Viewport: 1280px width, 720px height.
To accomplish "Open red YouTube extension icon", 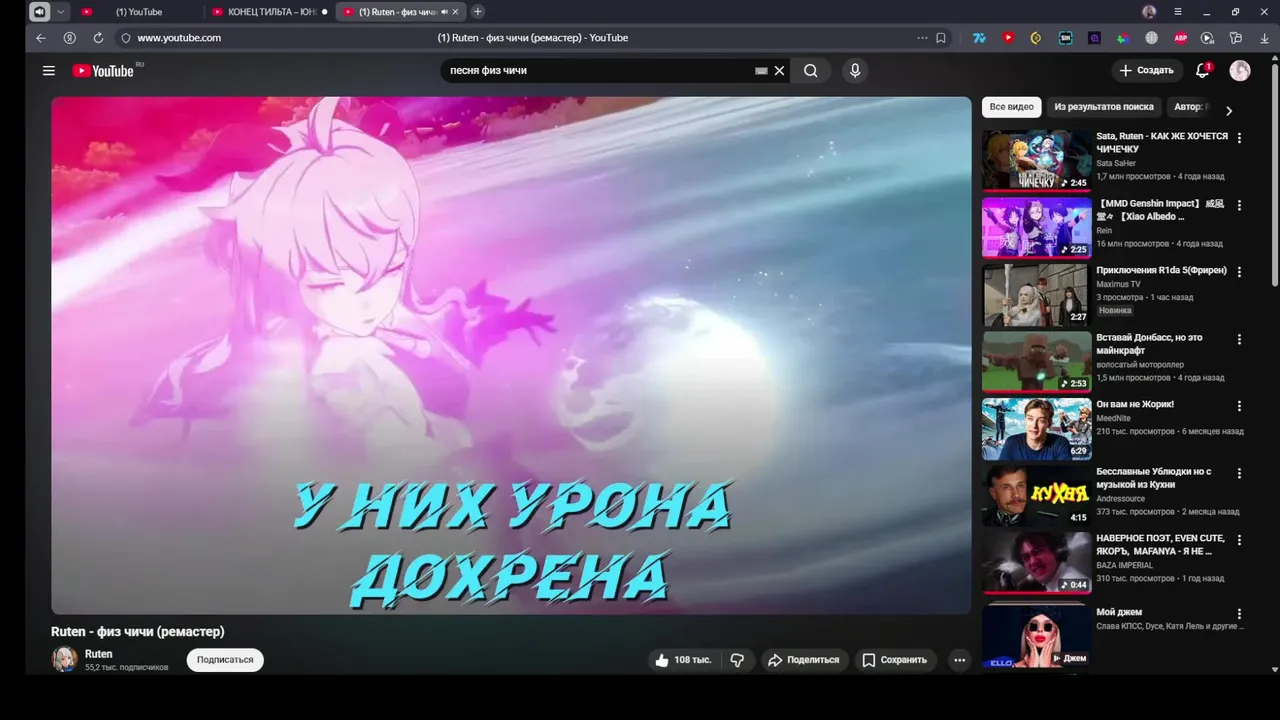I will click(1008, 38).
